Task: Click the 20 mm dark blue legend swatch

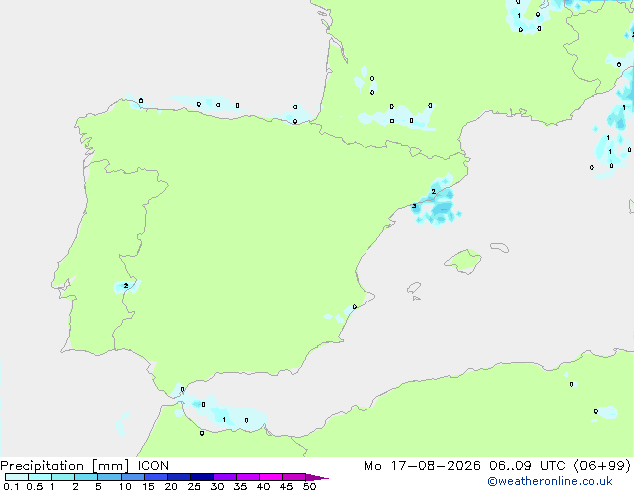Action: [179, 477]
